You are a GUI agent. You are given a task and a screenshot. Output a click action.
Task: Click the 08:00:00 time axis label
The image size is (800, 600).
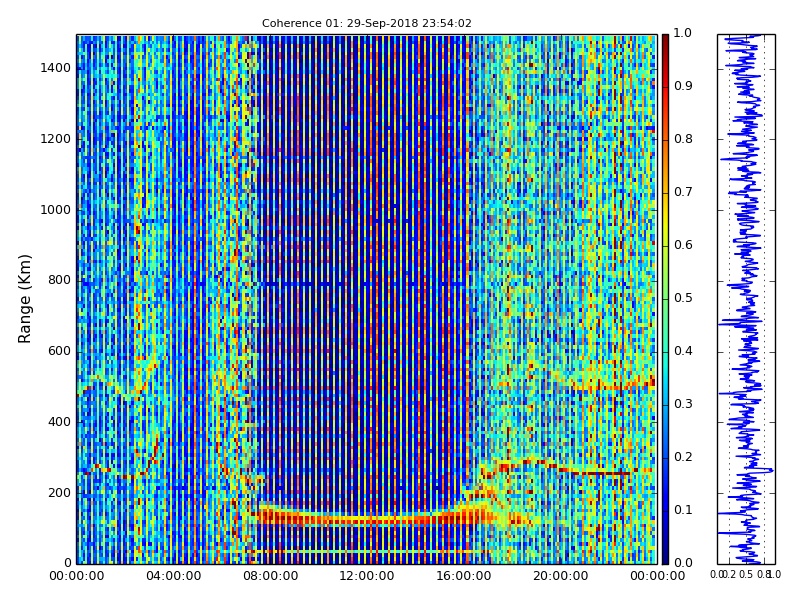(270, 576)
